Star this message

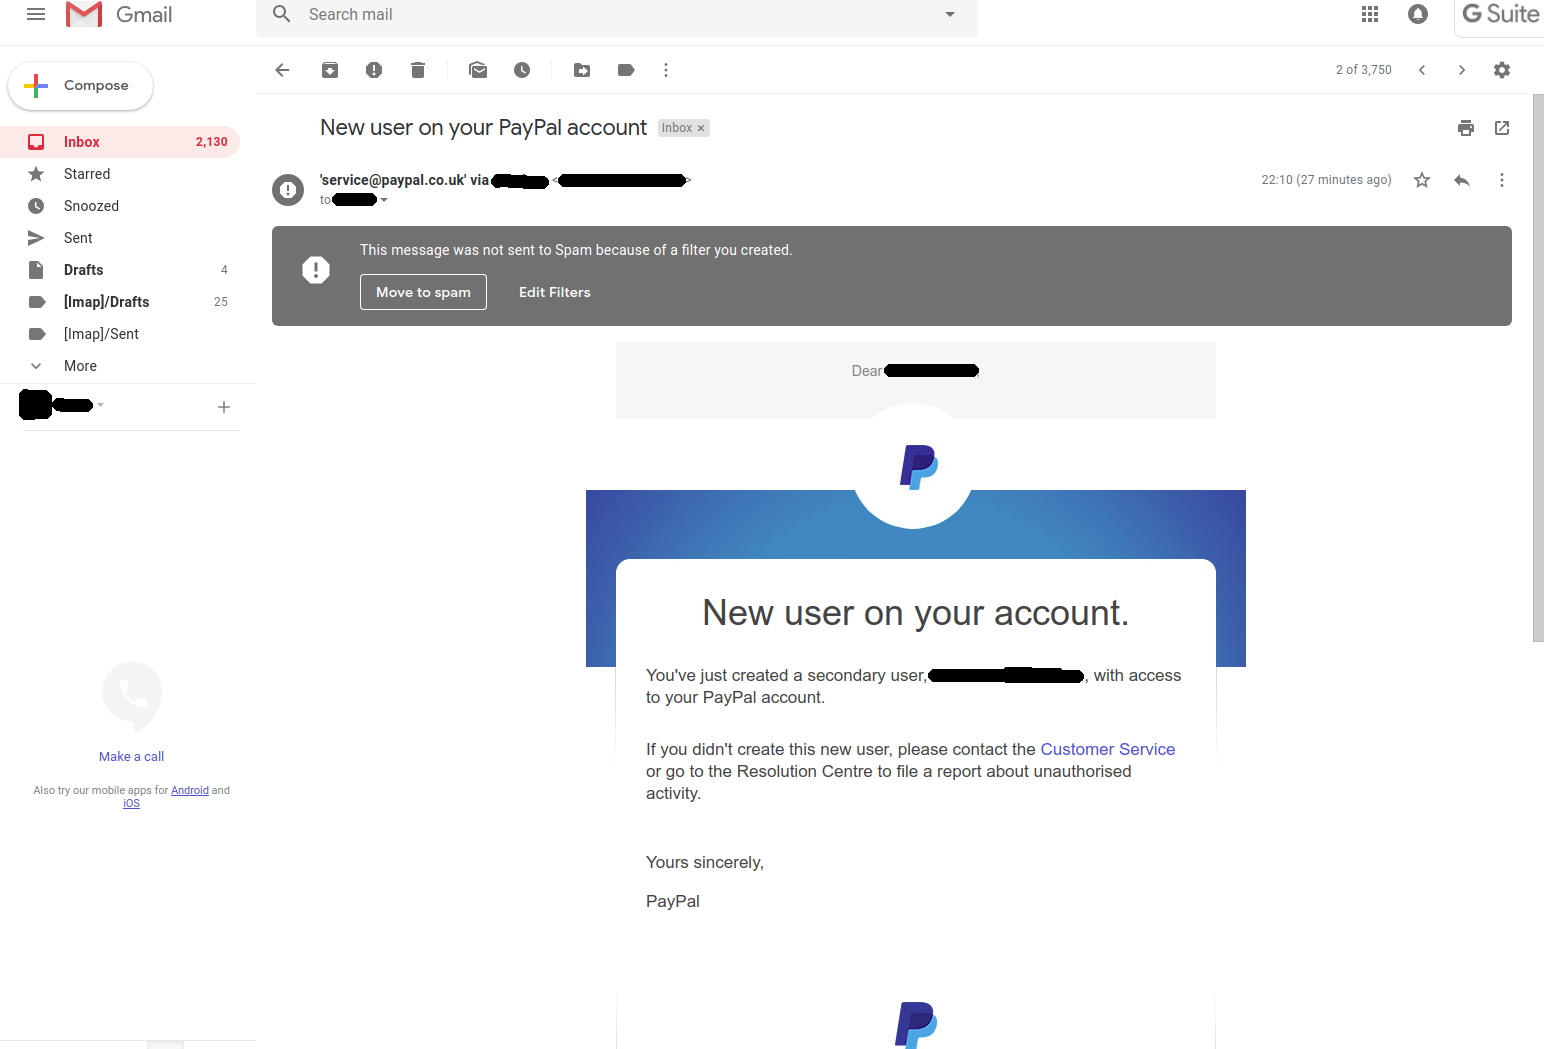pos(1422,180)
